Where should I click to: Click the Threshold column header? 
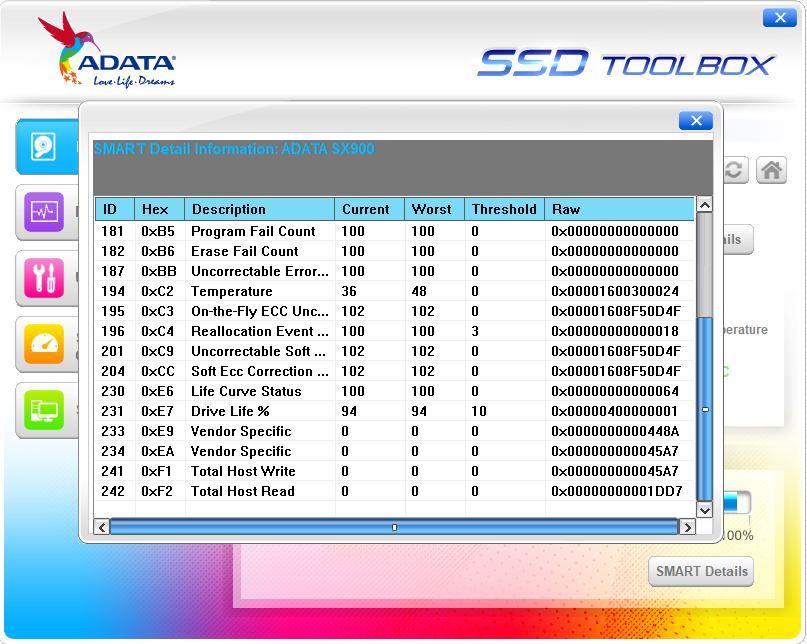tap(504, 209)
